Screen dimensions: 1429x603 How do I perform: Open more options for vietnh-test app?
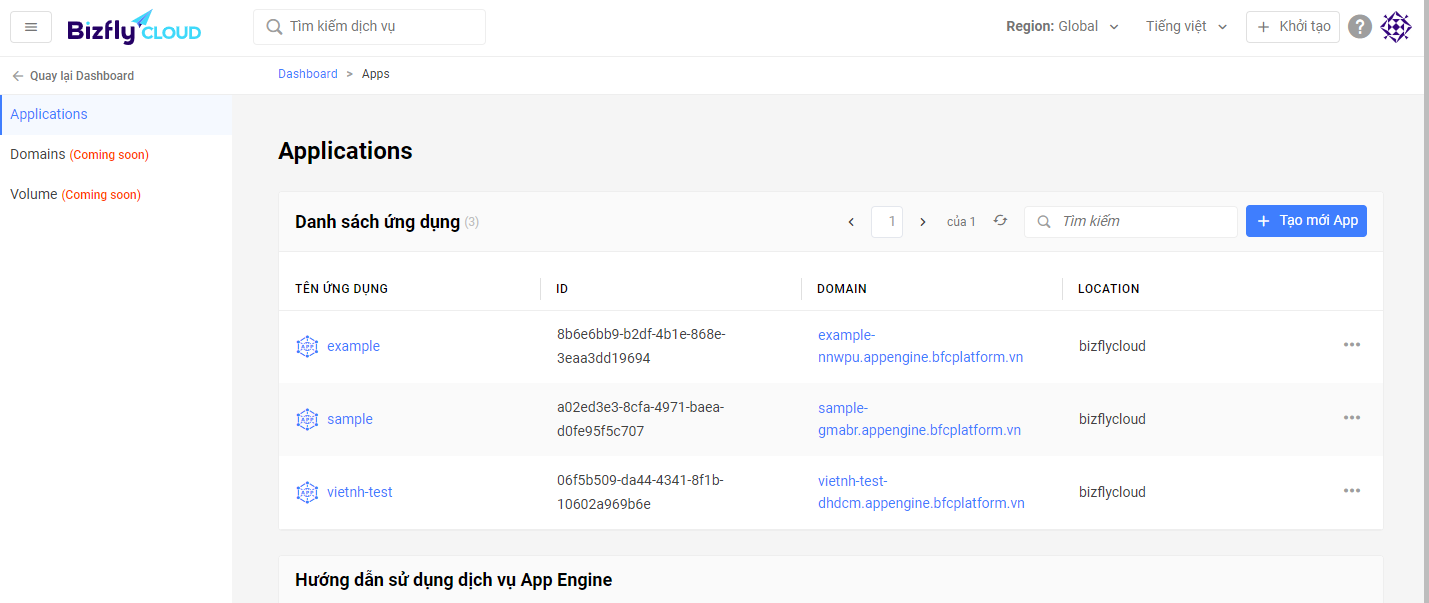(x=1351, y=491)
